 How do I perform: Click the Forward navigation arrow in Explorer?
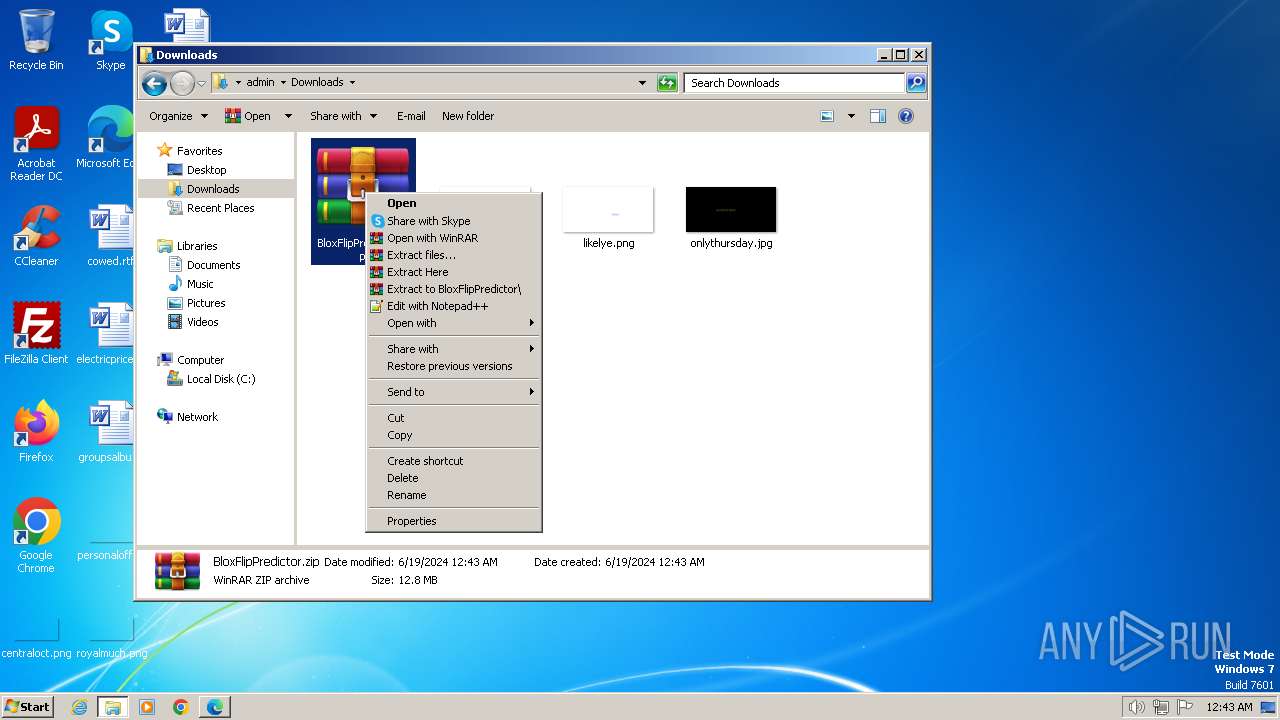pos(182,83)
